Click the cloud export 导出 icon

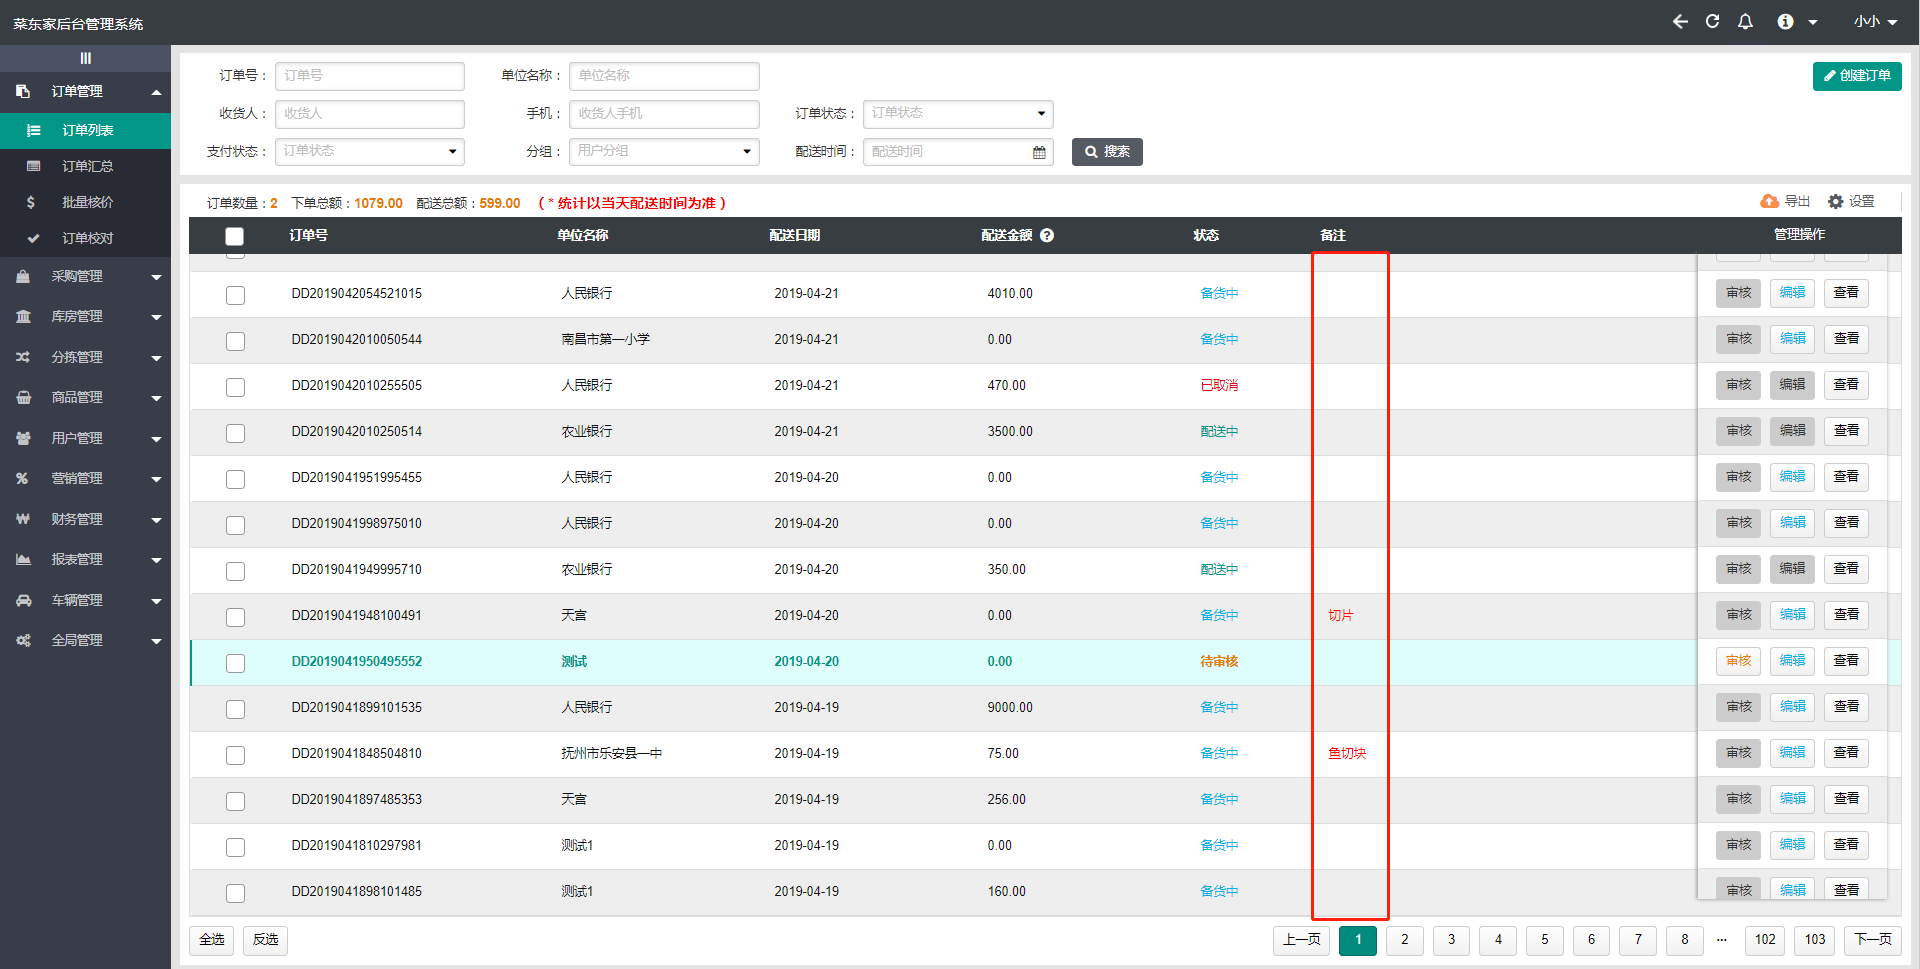[1770, 201]
